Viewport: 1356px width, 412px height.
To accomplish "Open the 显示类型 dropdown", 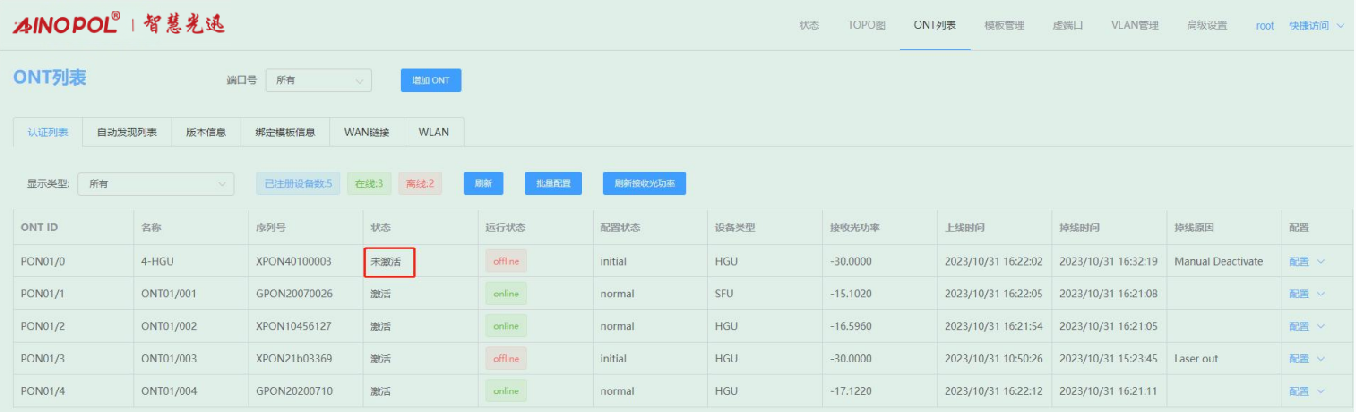I will (x=155, y=184).
